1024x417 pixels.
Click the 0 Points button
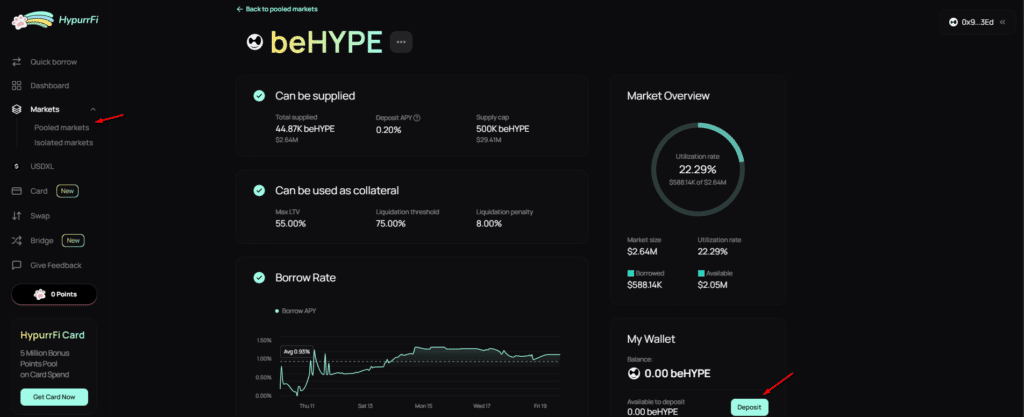54,295
